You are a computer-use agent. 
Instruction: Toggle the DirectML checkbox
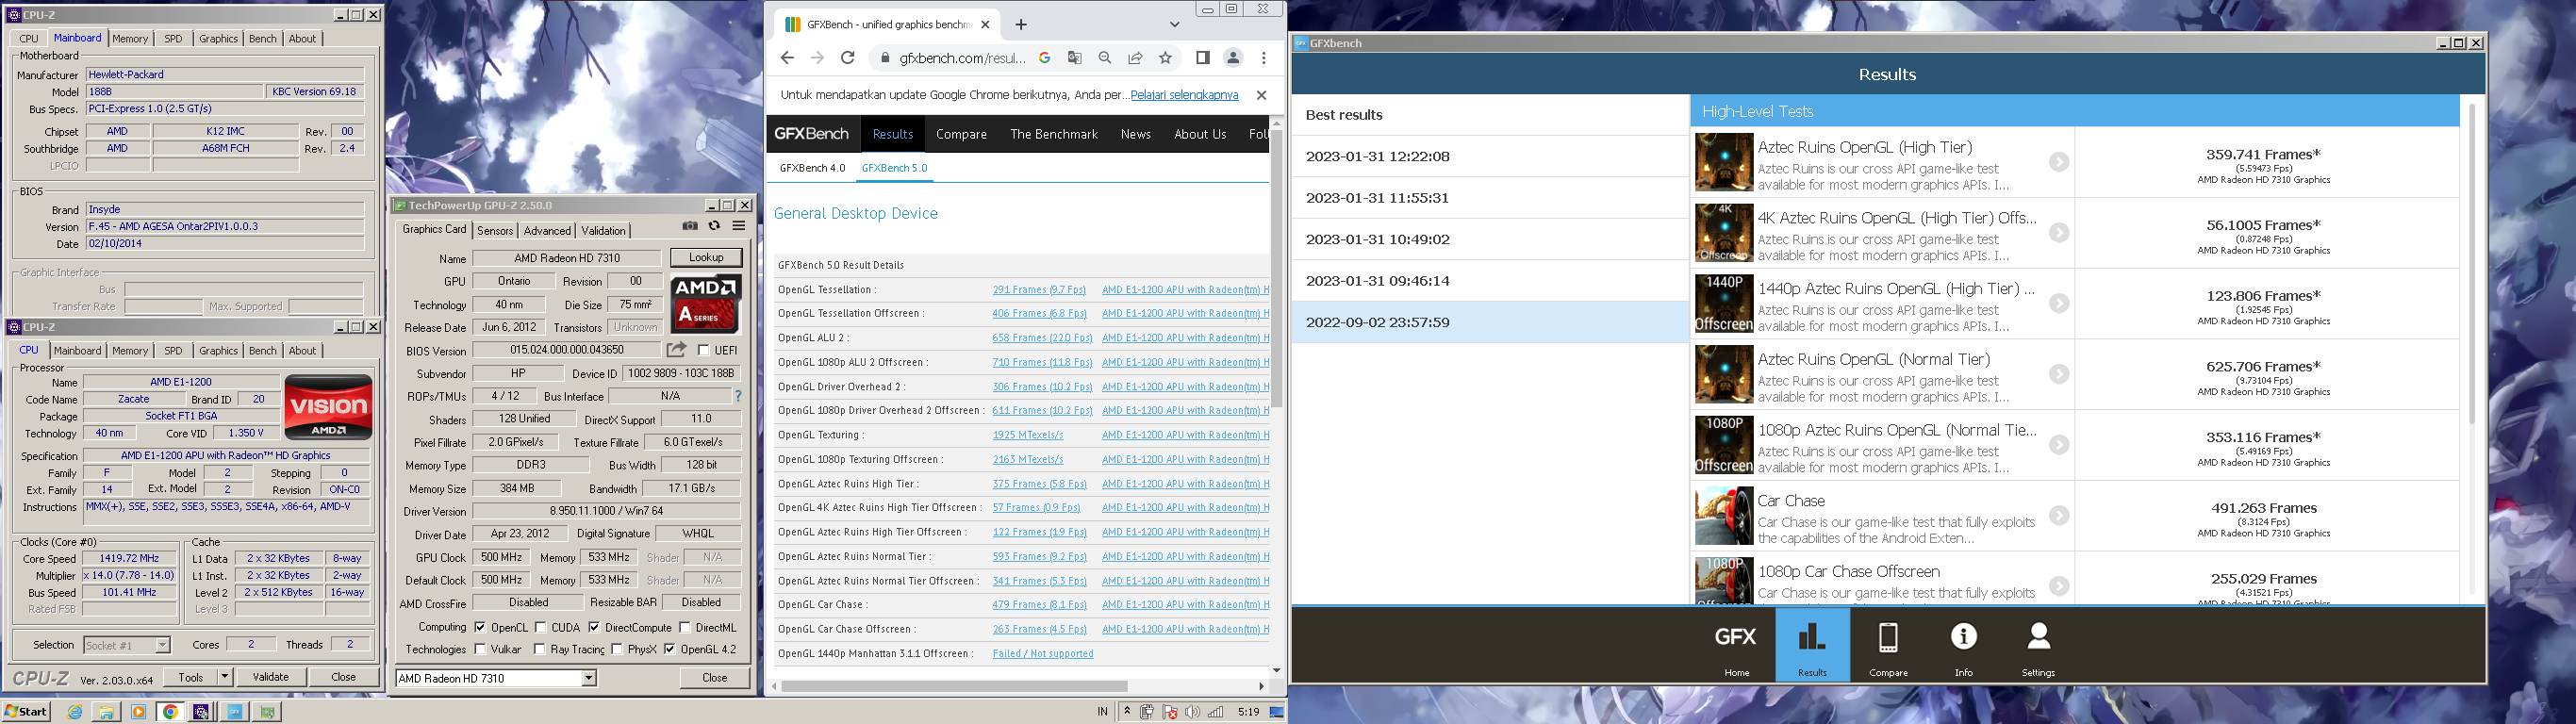click(x=684, y=628)
